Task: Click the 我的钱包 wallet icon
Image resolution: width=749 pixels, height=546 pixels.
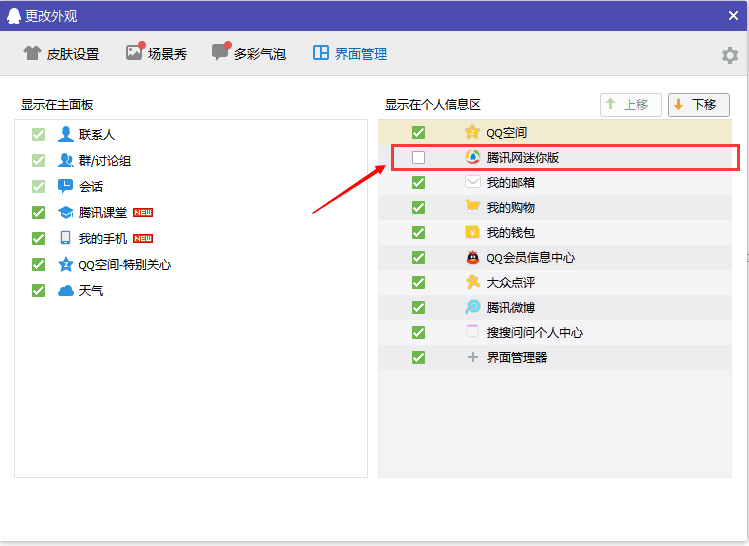Action: 472,232
